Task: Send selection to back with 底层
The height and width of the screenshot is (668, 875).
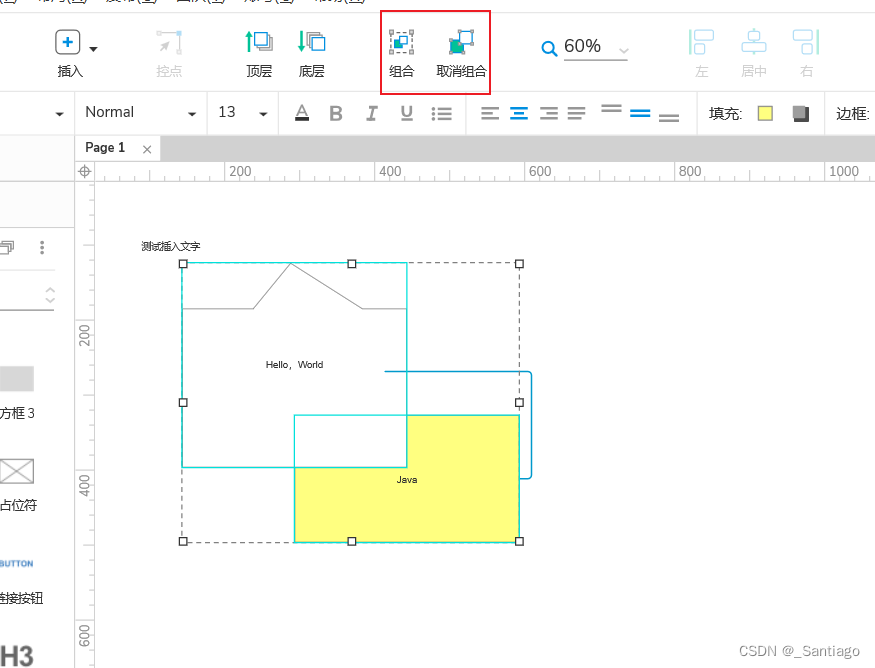Action: [311, 54]
